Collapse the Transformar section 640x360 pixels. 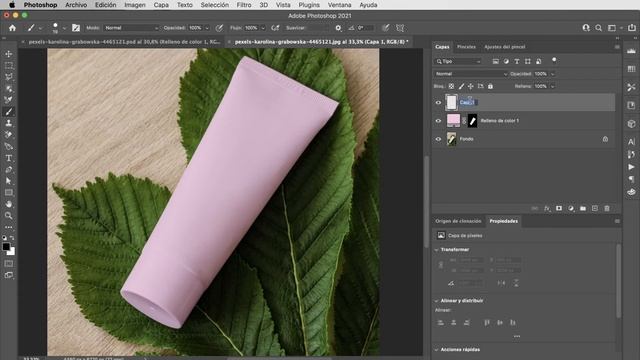pyautogui.click(x=436, y=249)
